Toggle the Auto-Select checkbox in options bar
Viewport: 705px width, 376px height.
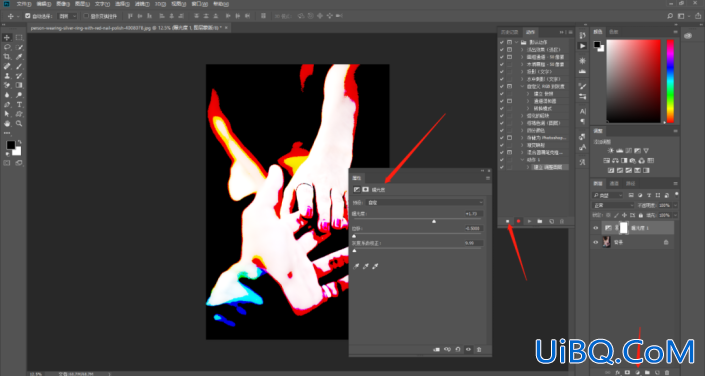[28, 16]
